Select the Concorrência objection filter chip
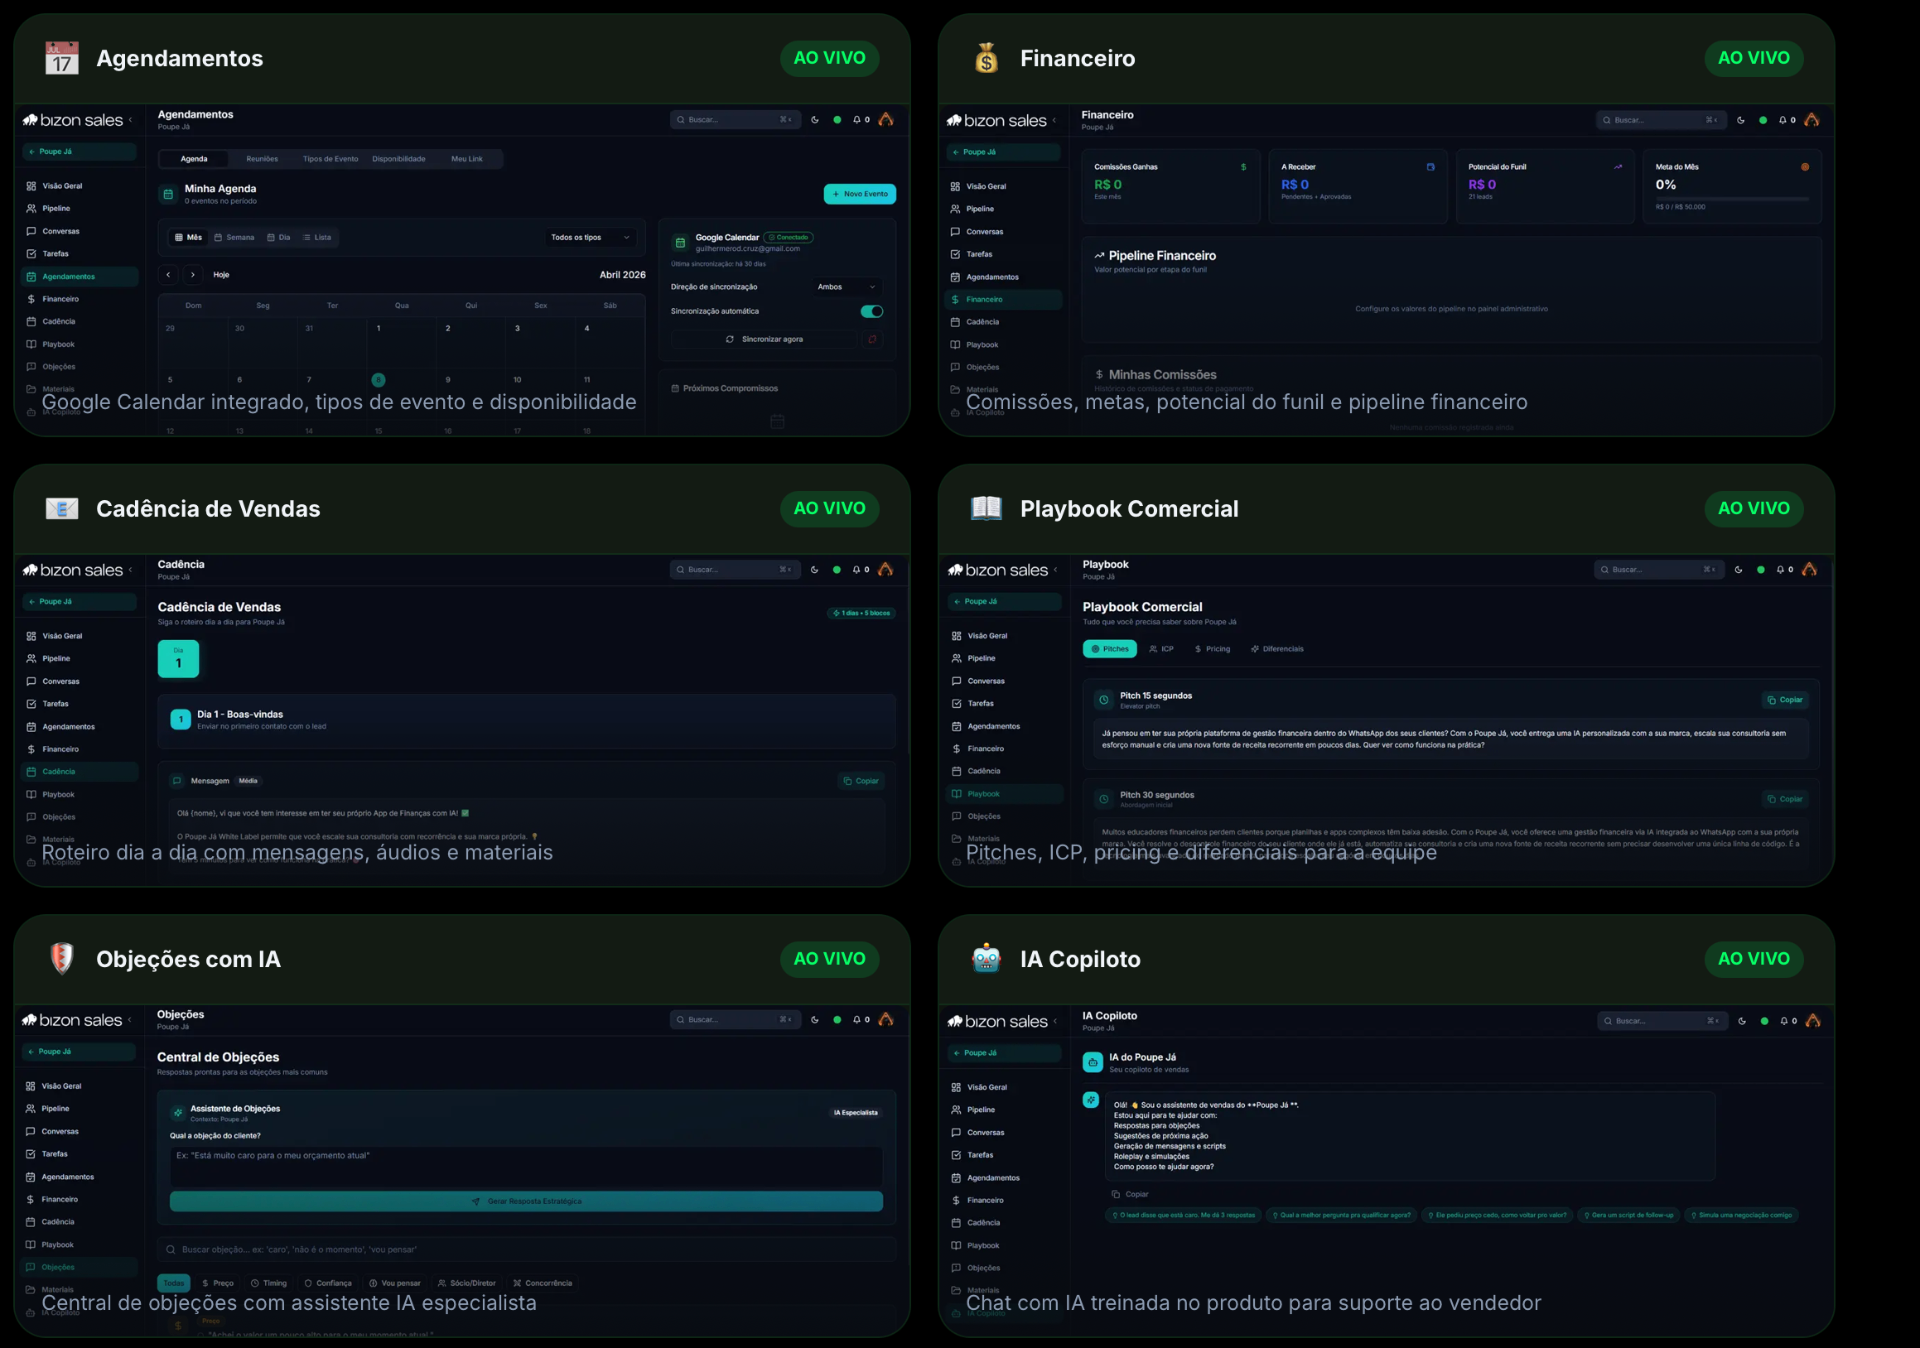Image resolution: width=1920 pixels, height=1348 pixels. (543, 1283)
